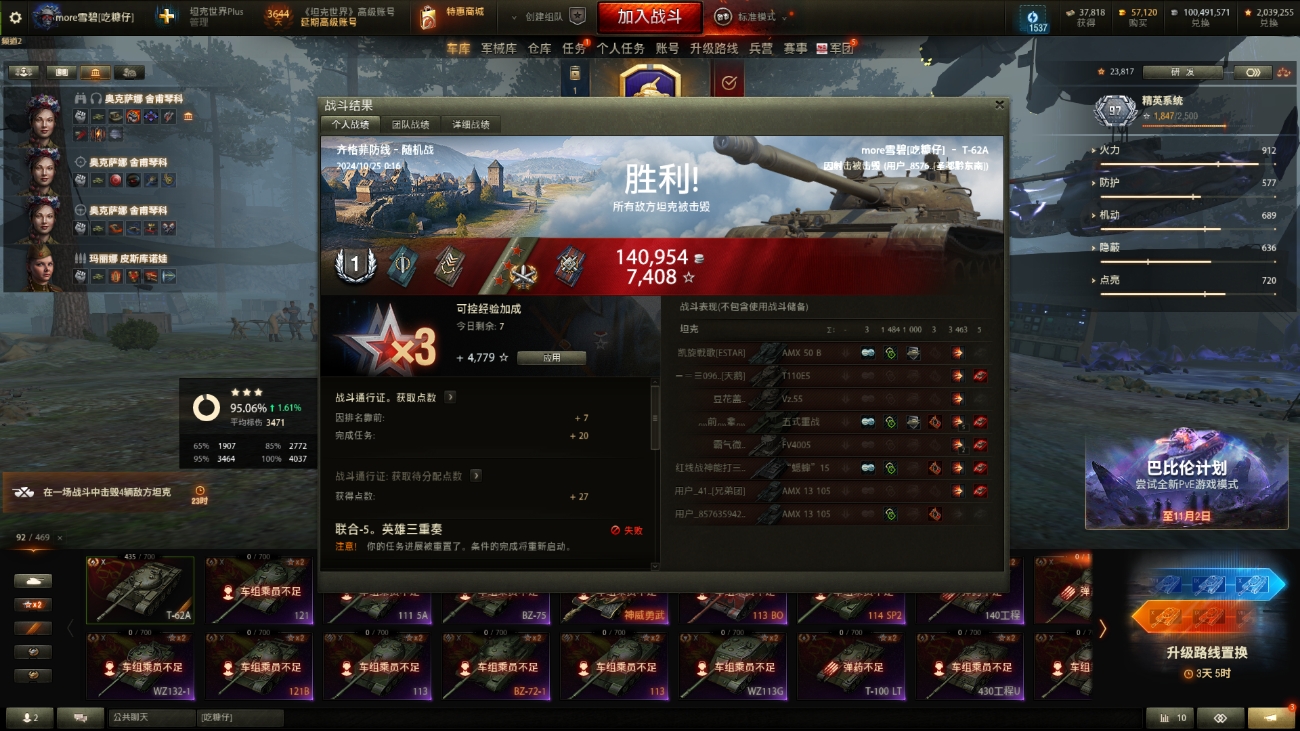
Task: Open game settings gear icon
Action: [15, 17]
